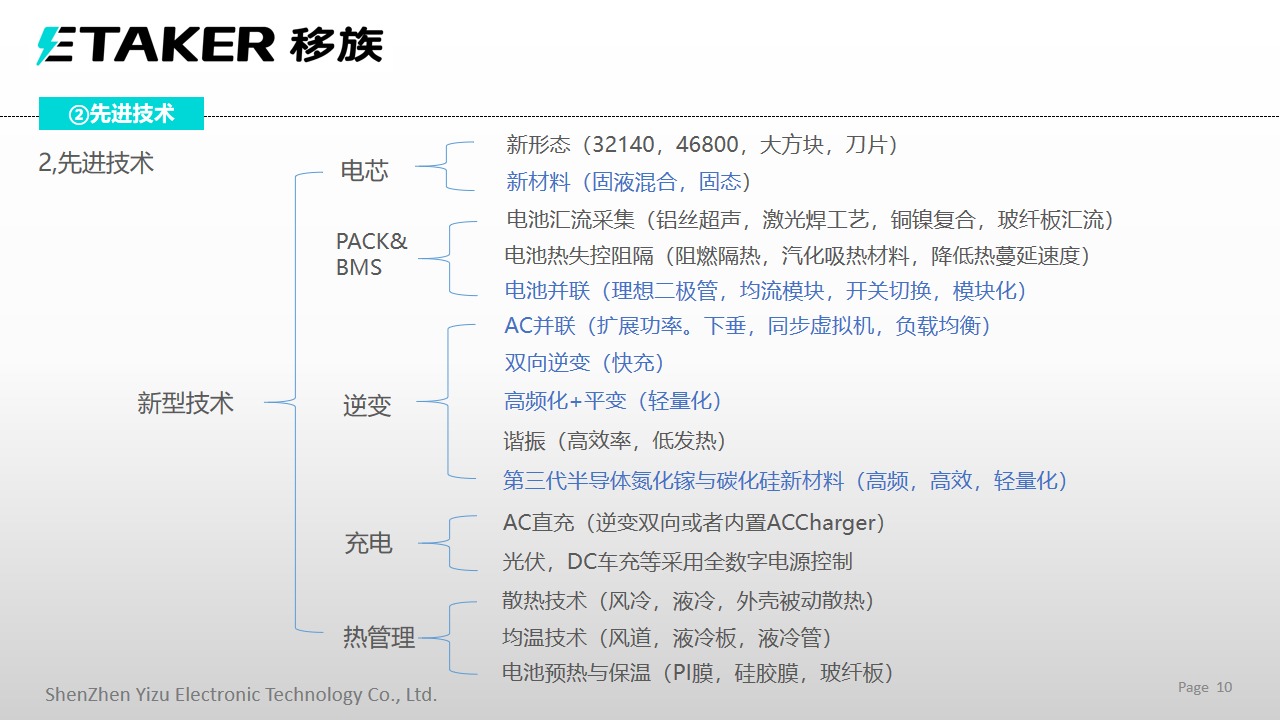Select the root node 新型技术
This screenshot has width=1280, height=720.
(185, 403)
